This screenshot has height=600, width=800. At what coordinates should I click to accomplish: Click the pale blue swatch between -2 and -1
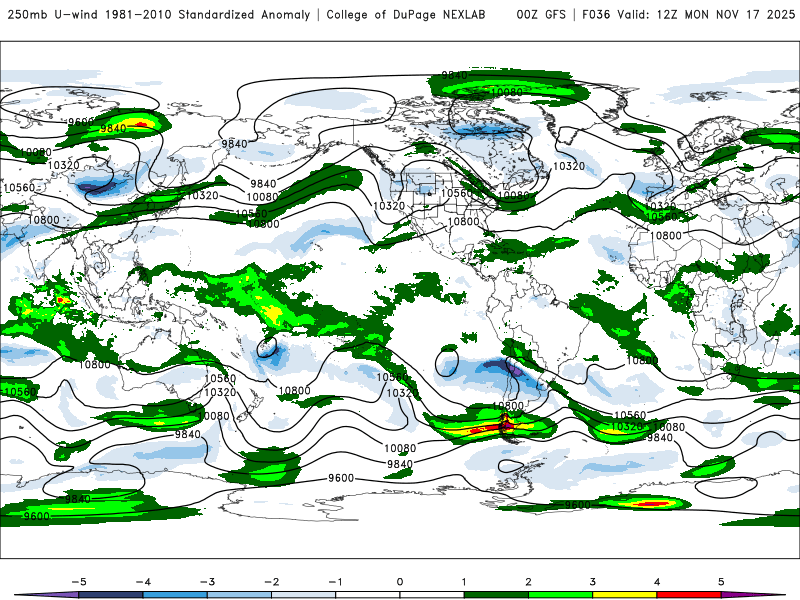[304, 595]
